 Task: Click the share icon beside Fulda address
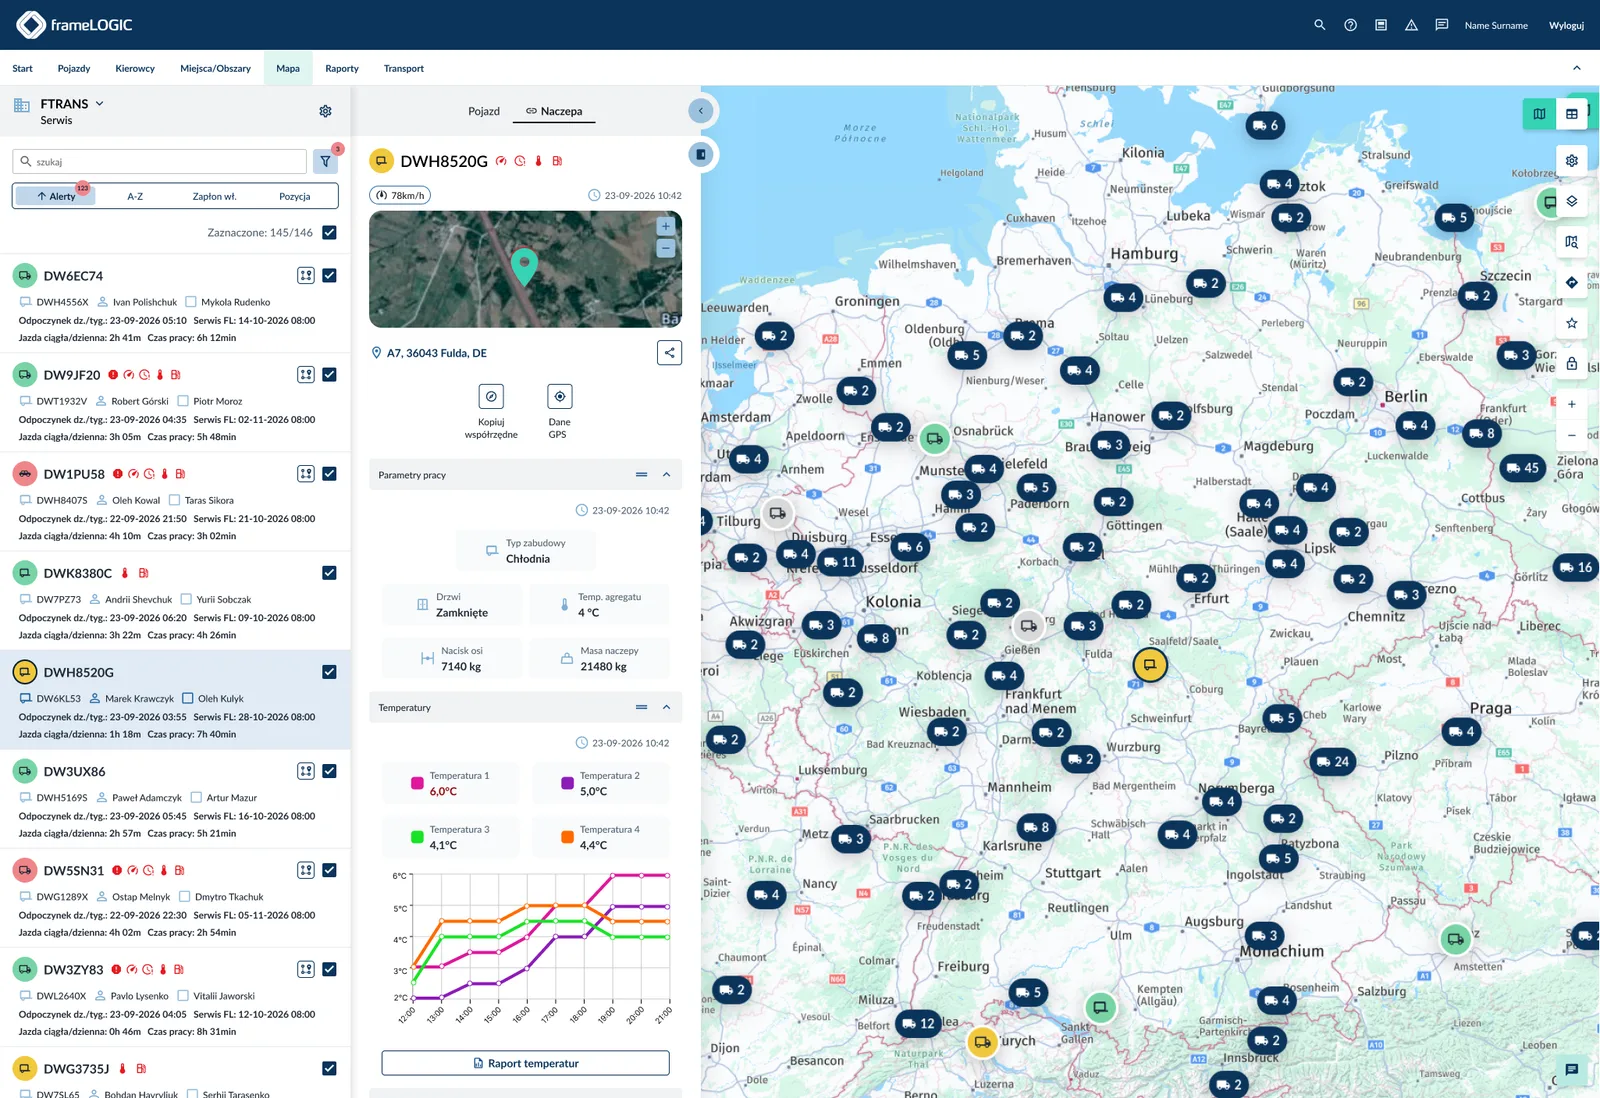(x=669, y=352)
